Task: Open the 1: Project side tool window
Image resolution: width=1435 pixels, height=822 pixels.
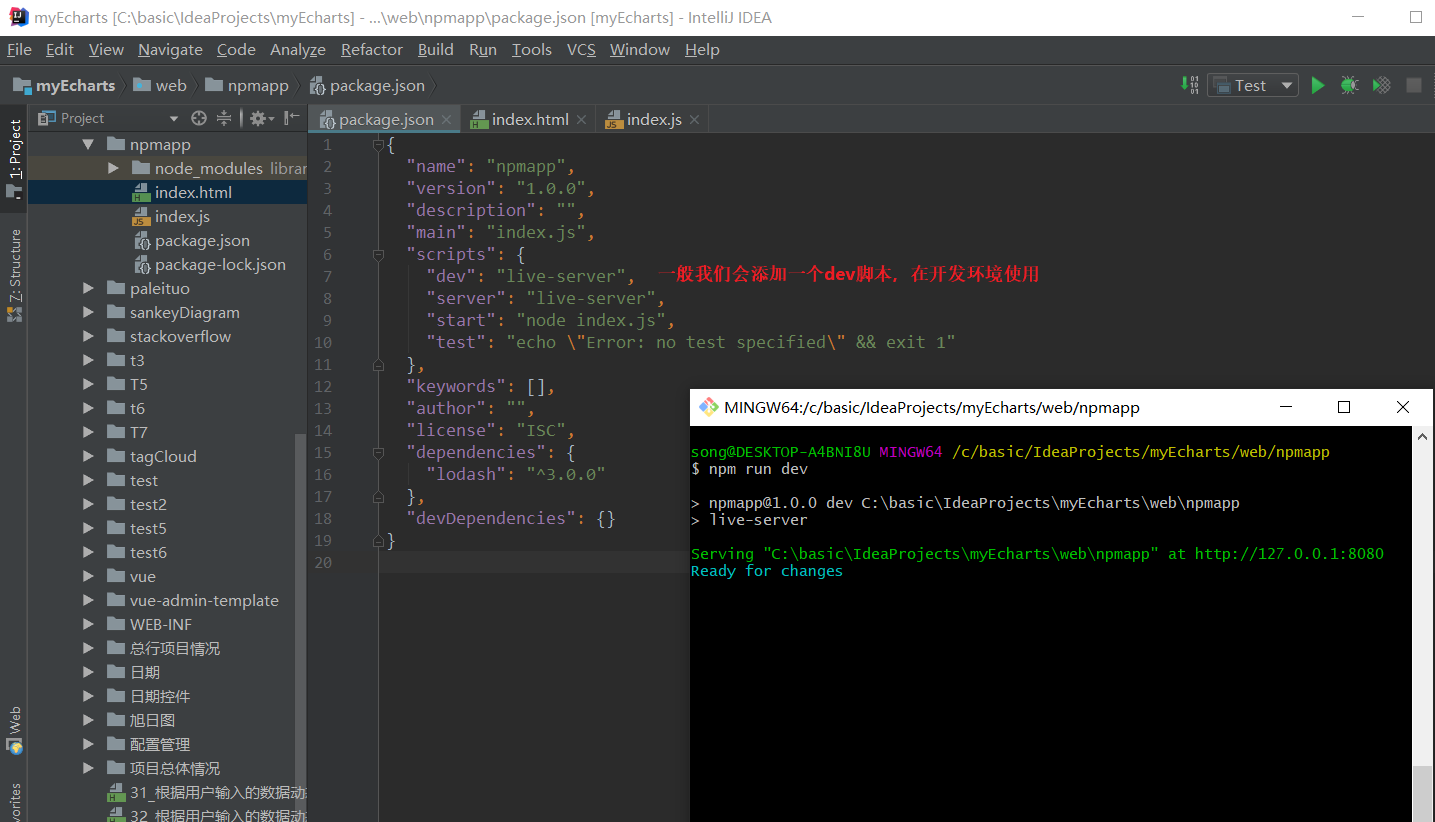Action: (x=14, y=157)
